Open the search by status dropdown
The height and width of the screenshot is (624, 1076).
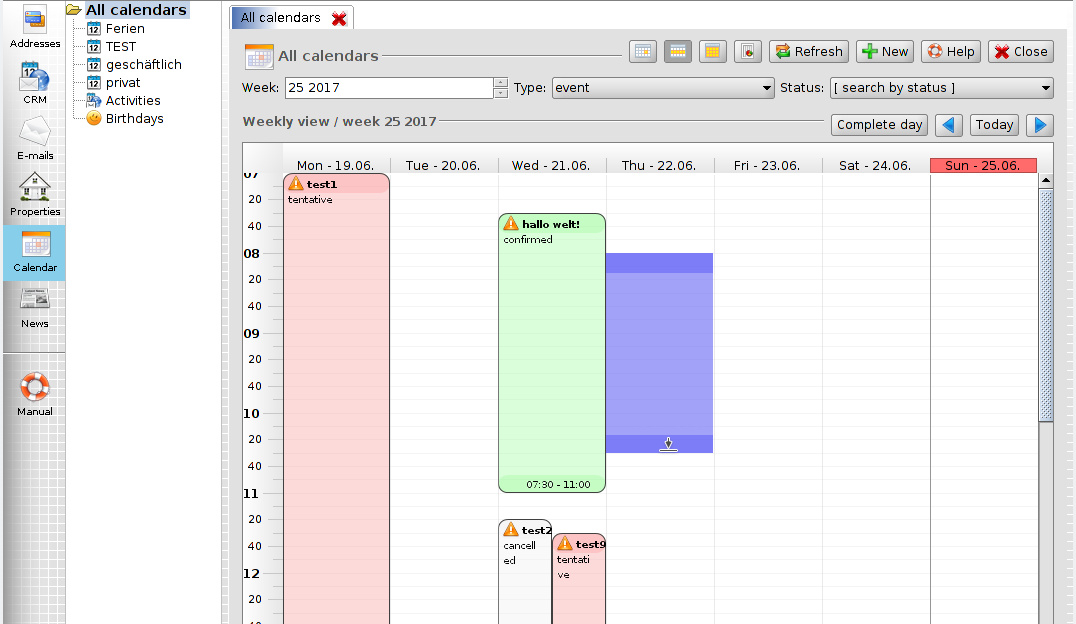941,88
